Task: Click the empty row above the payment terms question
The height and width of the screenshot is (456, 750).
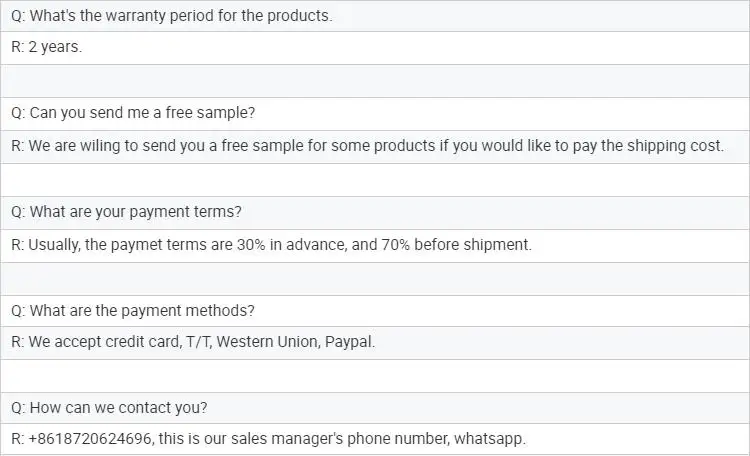Action: tap(375, 179)
